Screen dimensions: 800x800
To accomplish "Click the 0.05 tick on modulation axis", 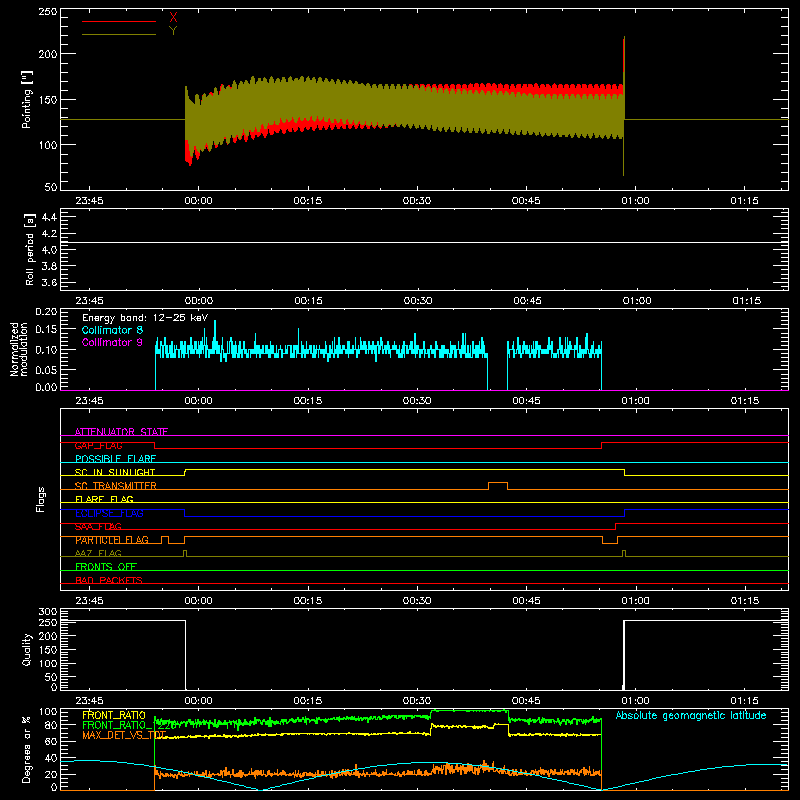I will (x=46, y=369).
